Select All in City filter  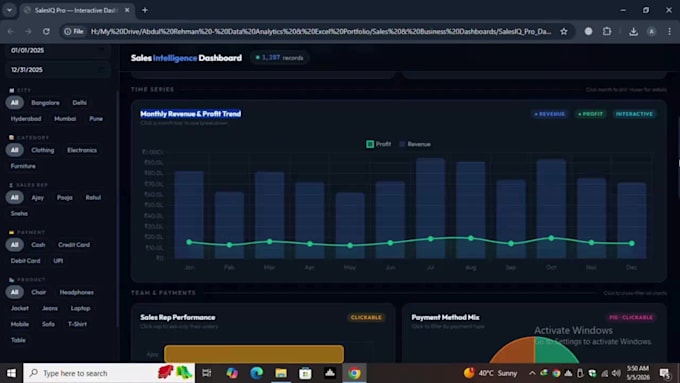point(15,103)
